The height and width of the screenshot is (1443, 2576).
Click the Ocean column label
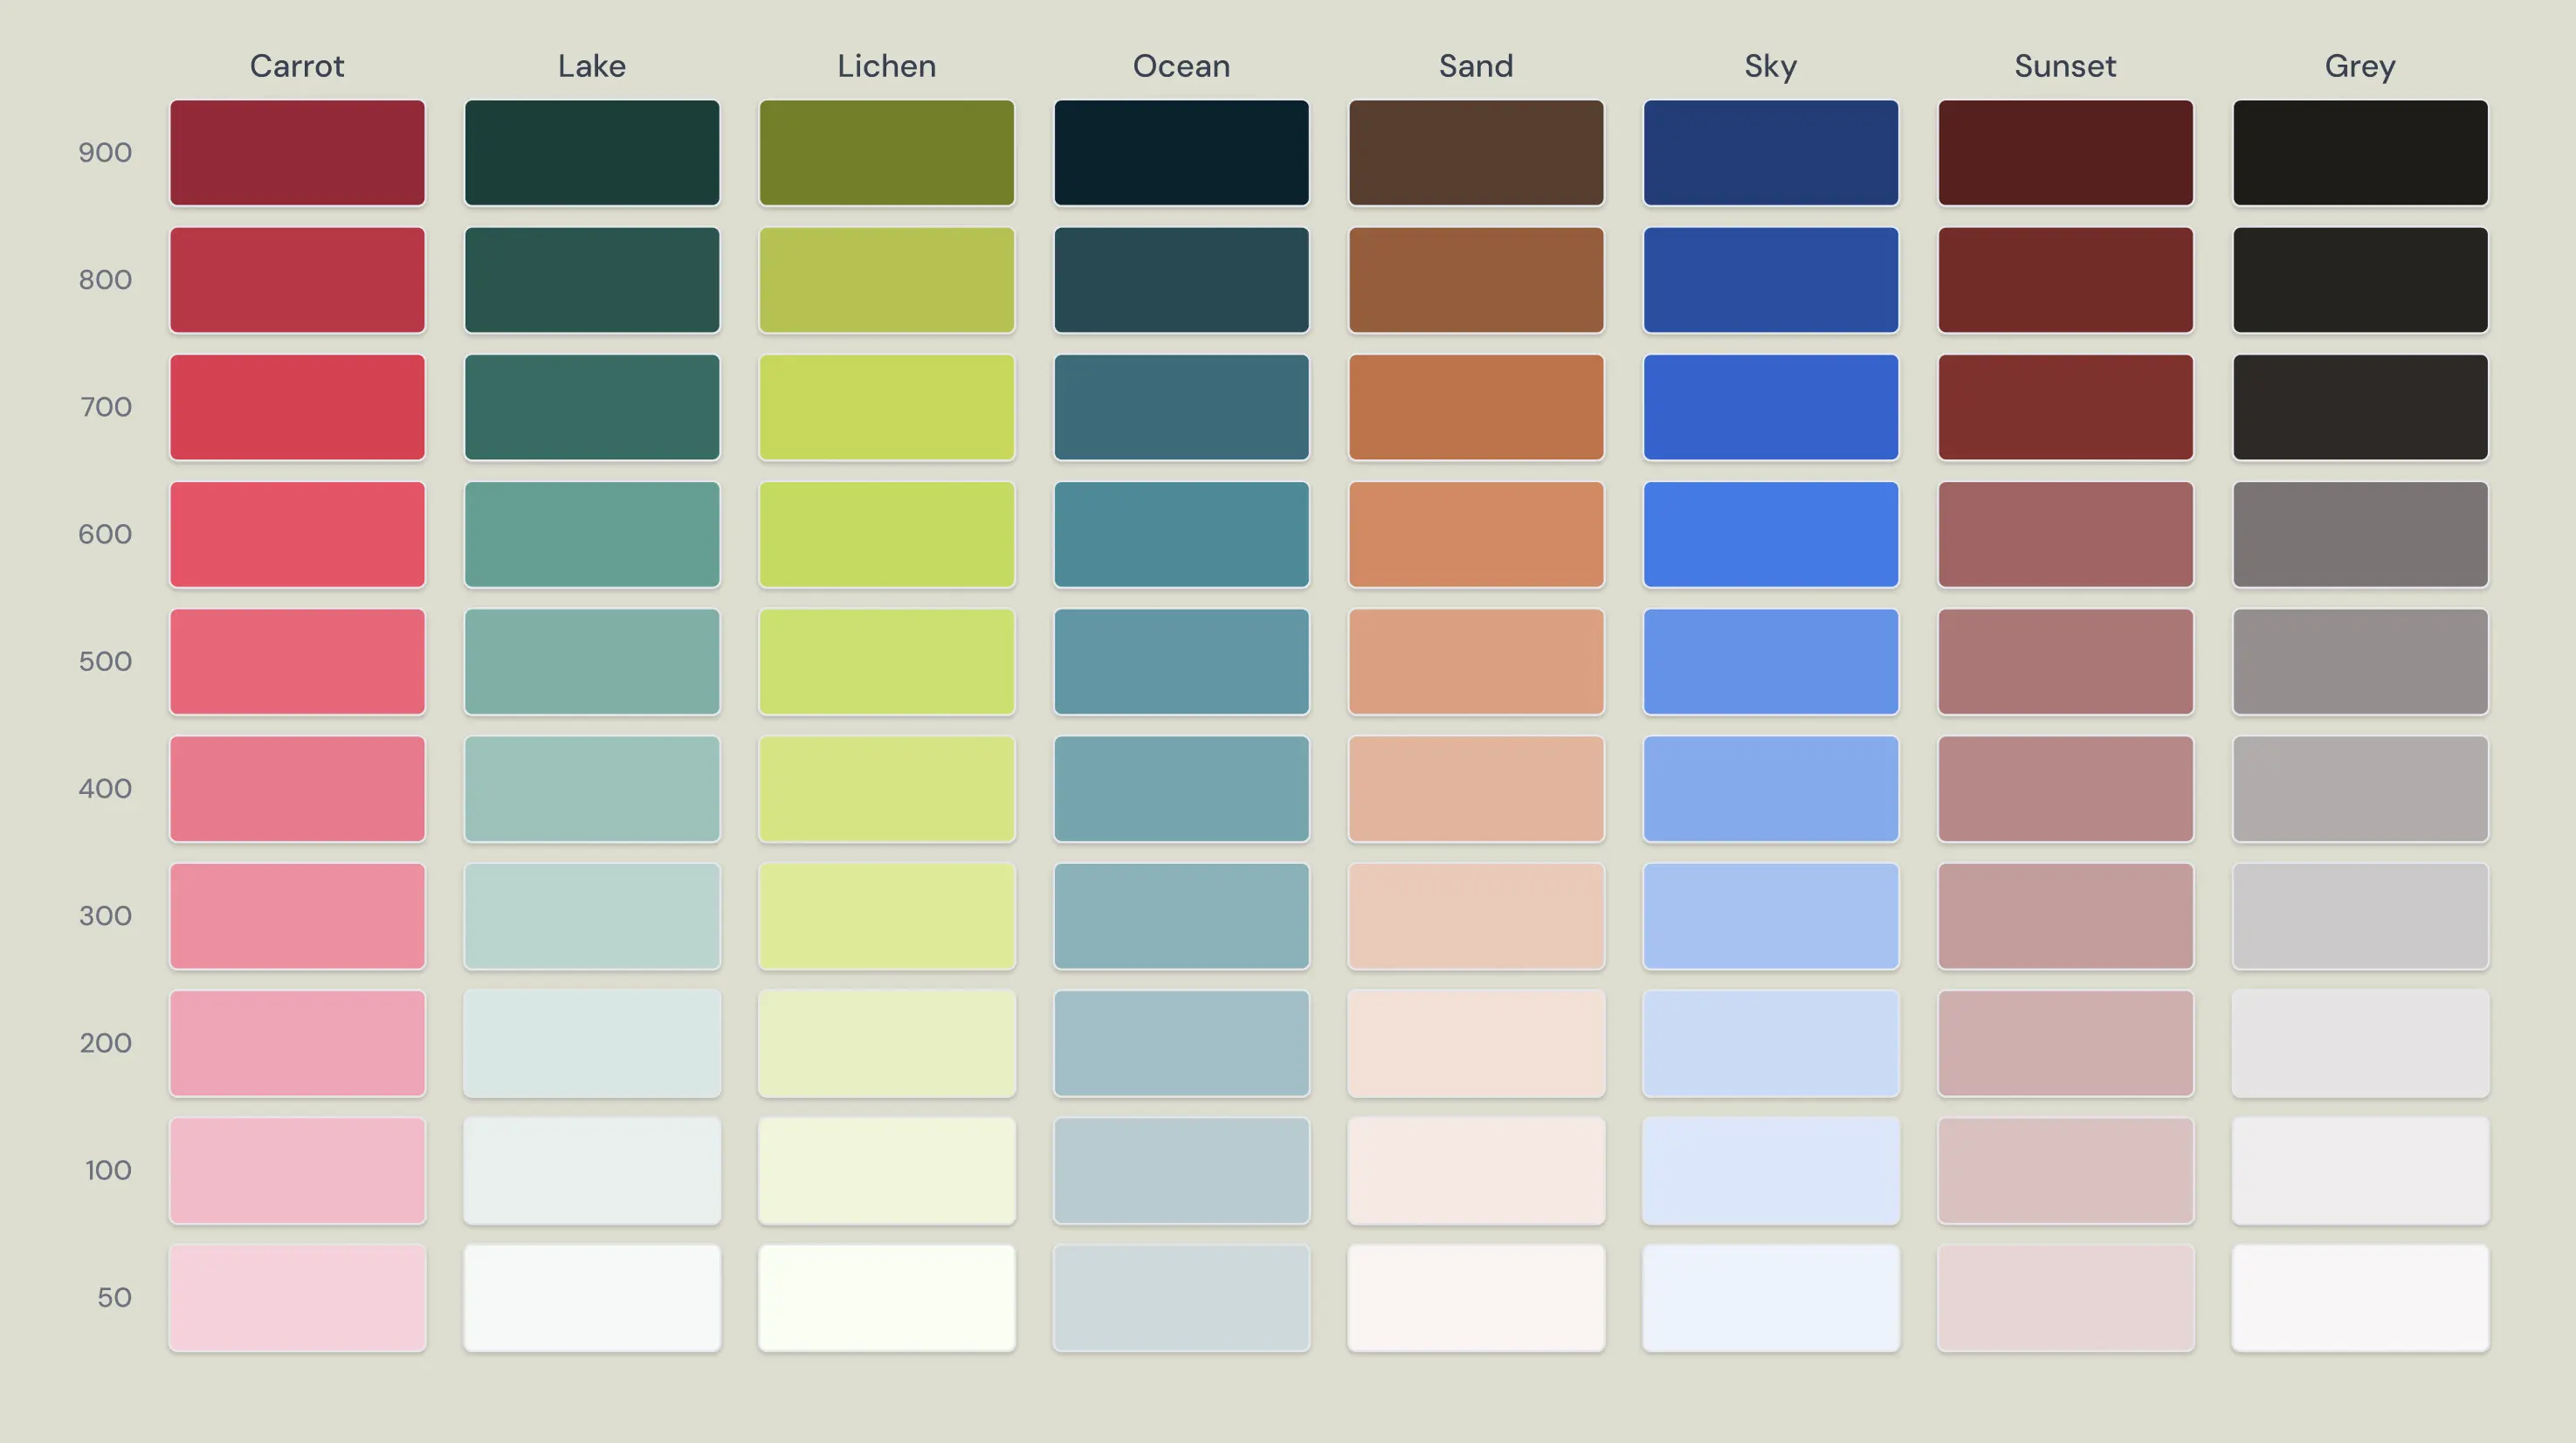1181,66
